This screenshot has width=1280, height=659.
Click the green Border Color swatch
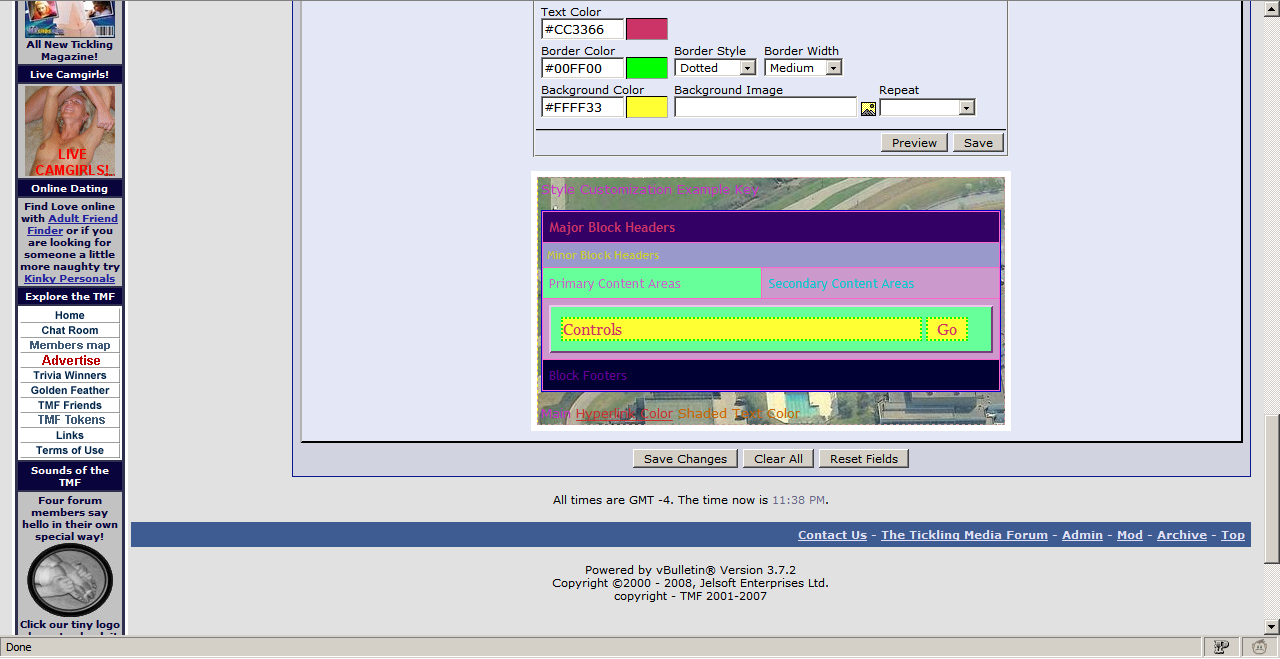tap(646, 68)
